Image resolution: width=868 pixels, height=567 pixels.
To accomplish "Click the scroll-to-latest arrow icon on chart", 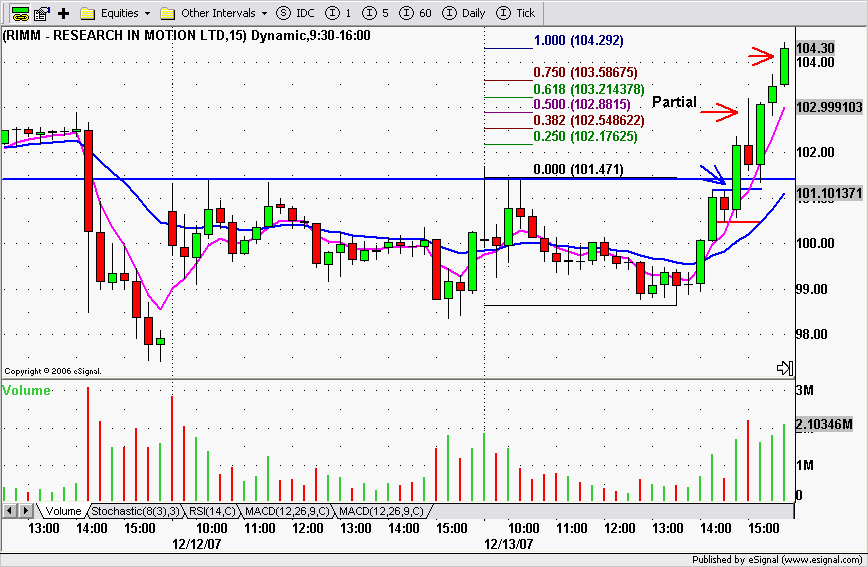I will click(785, 368).
